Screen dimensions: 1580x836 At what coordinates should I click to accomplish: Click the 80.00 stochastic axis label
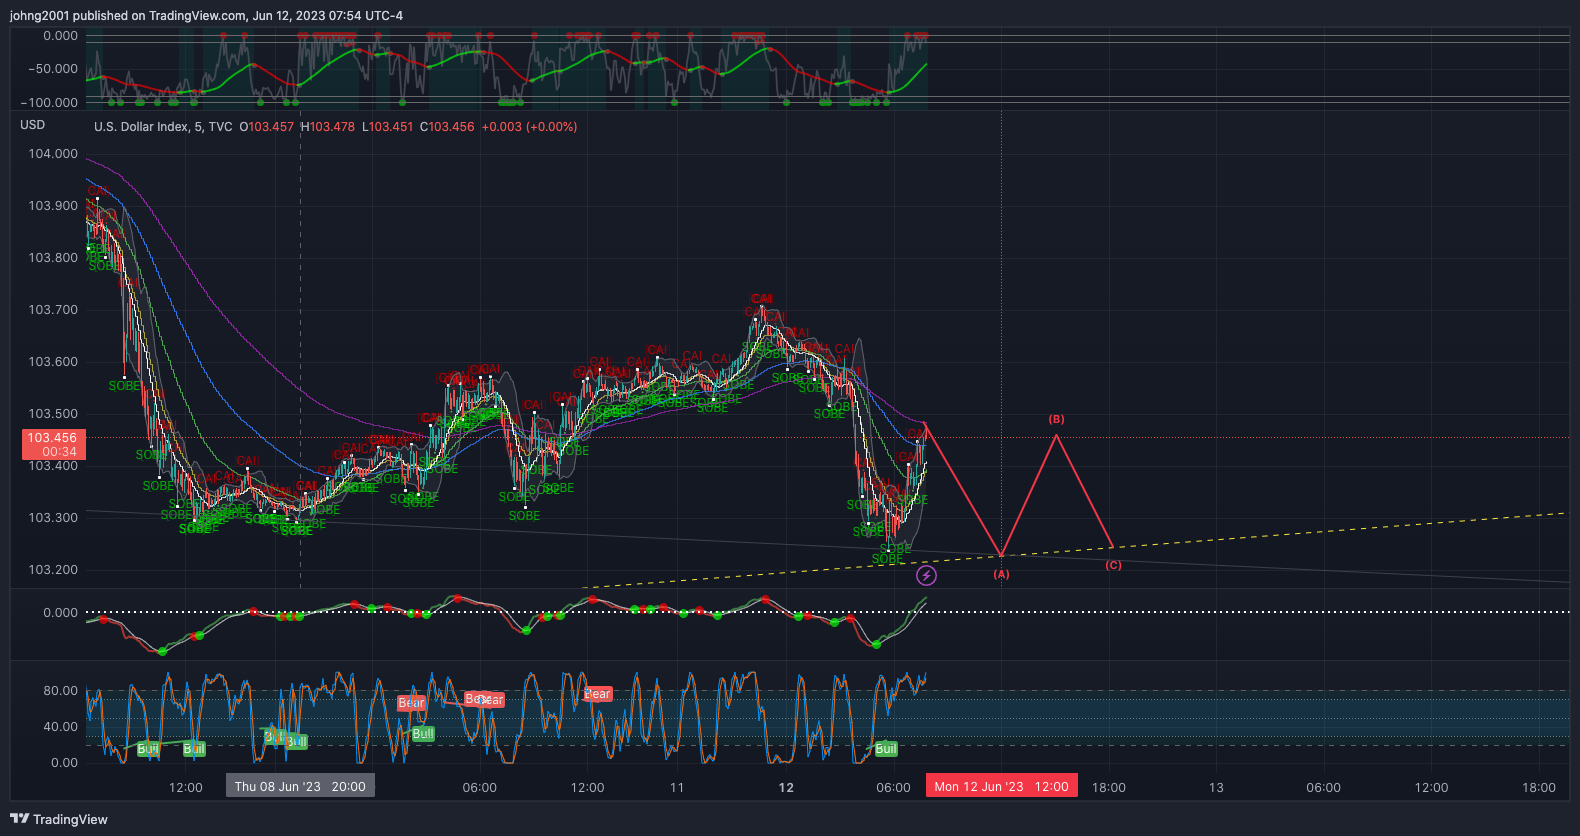(x=60, y=691)
